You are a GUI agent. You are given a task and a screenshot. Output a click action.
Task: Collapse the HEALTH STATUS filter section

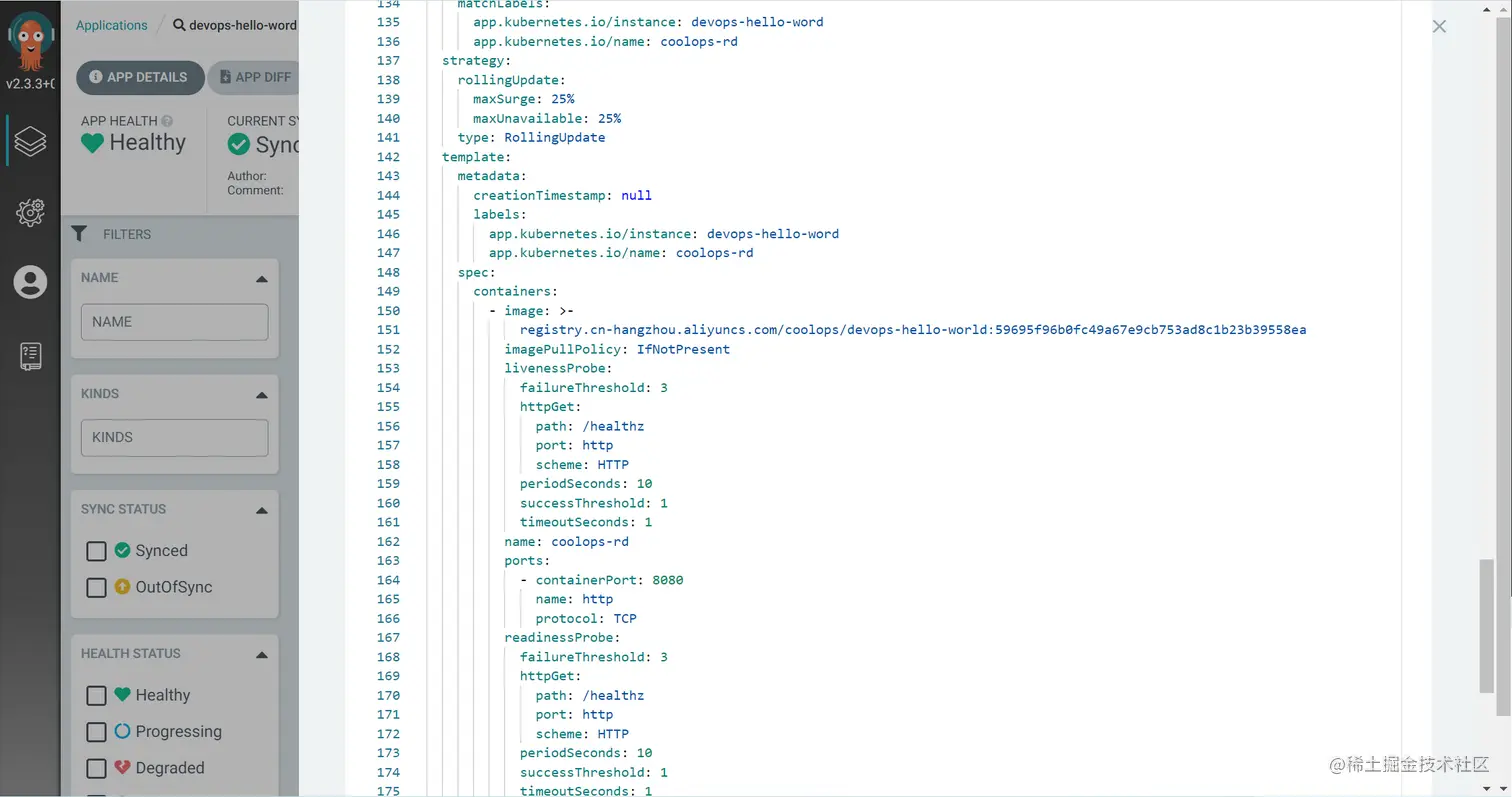(261, 655)
